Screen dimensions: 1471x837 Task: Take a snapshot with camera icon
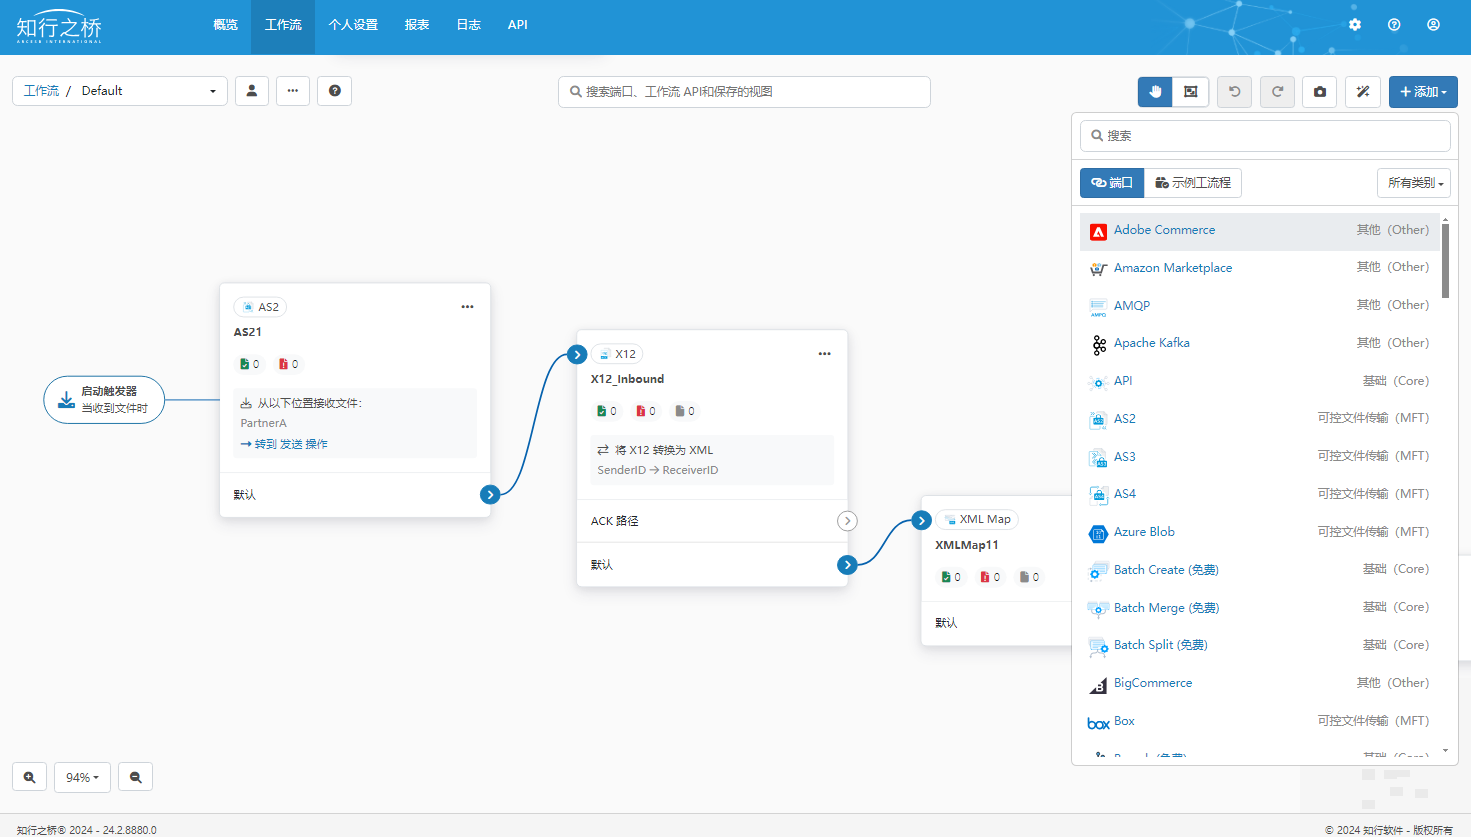pyautogui.click(x=1320, y=92)
